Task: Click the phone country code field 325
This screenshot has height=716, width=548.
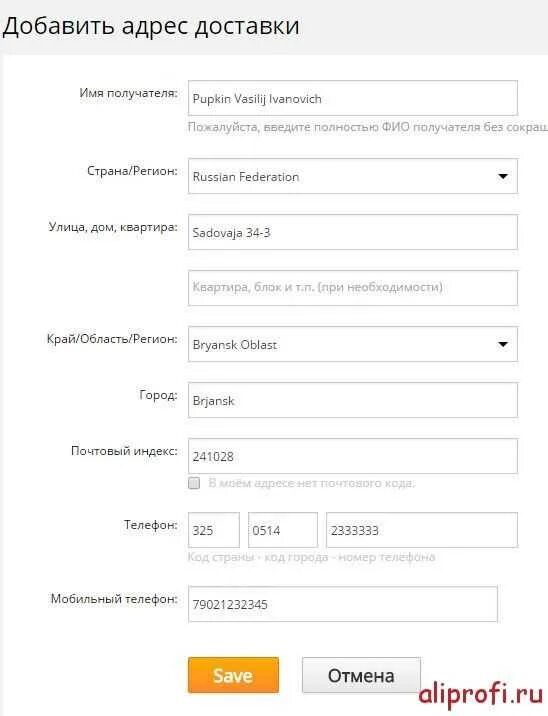Action: pyautogui.click(x=214, y=530)
